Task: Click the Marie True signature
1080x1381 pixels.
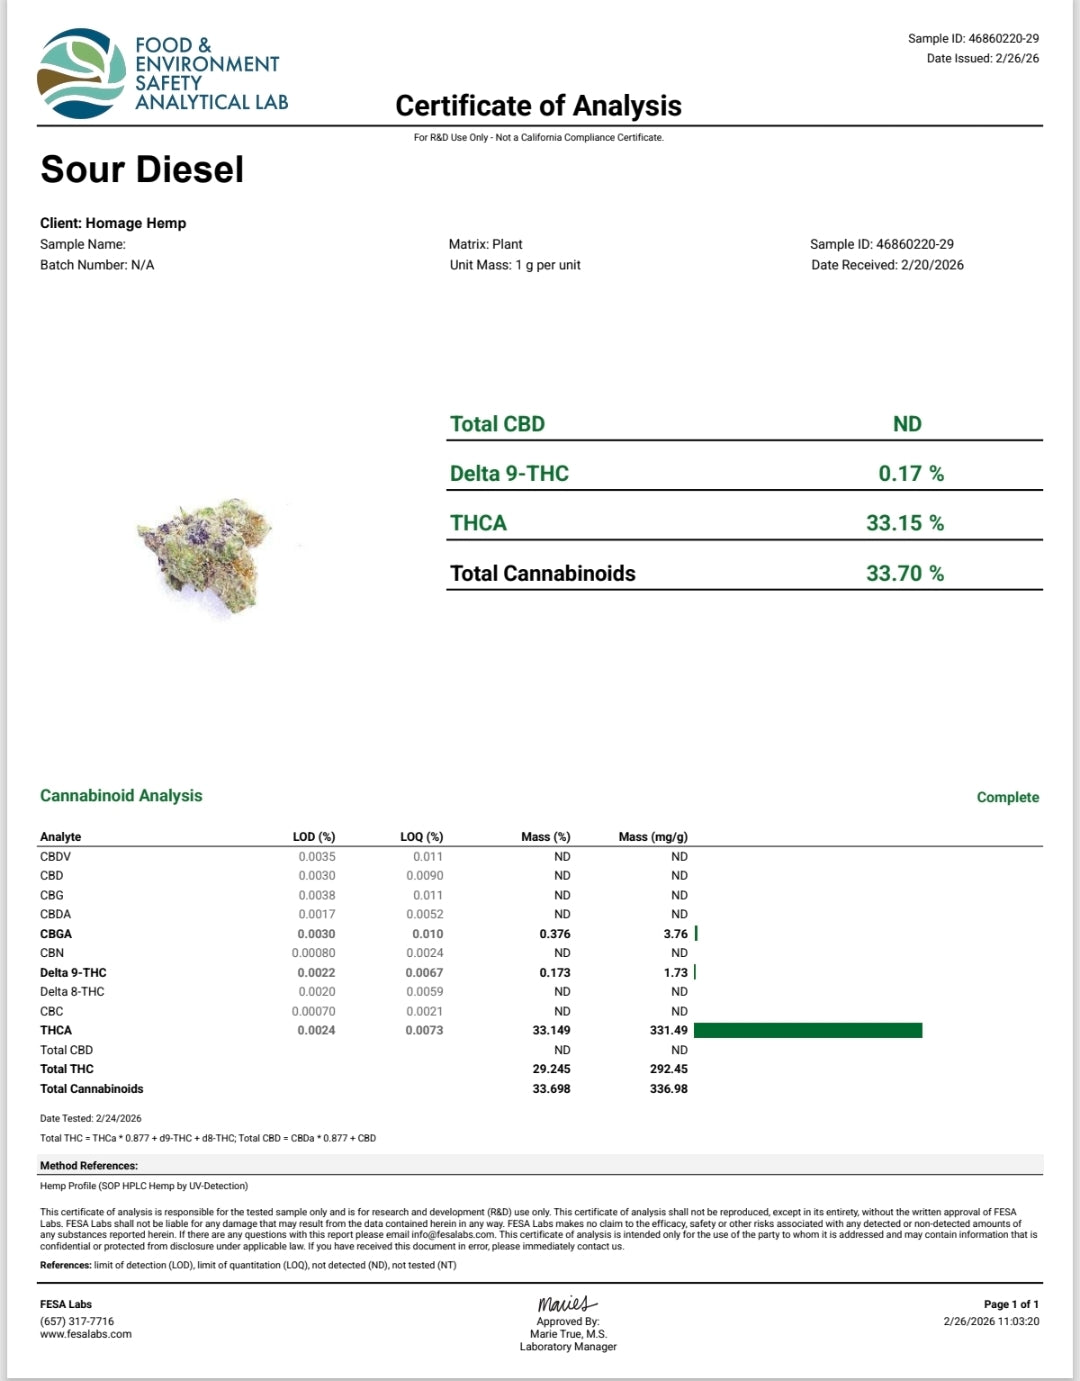Action: pyautogui.click(x=567, y=1303)
